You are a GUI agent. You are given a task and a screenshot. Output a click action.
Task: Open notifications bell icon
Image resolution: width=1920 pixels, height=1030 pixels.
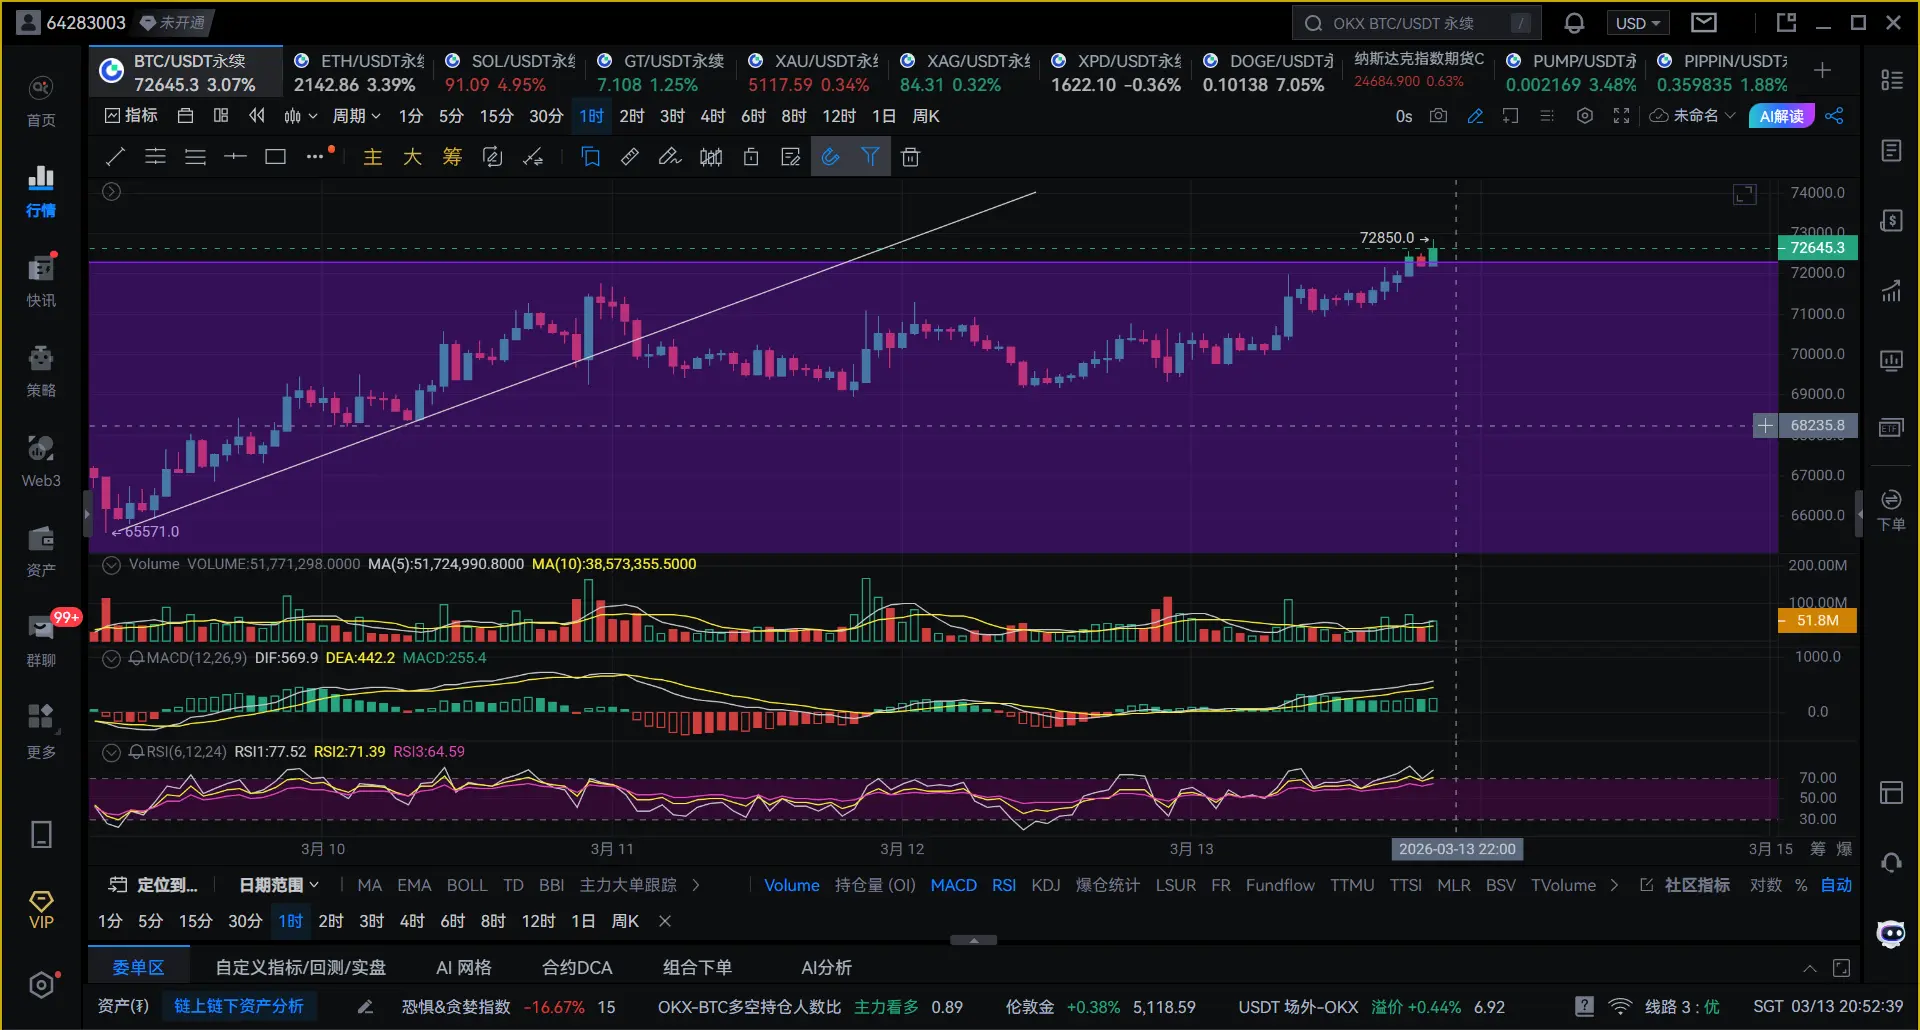pyautogui.click(x=1574, y=23)
